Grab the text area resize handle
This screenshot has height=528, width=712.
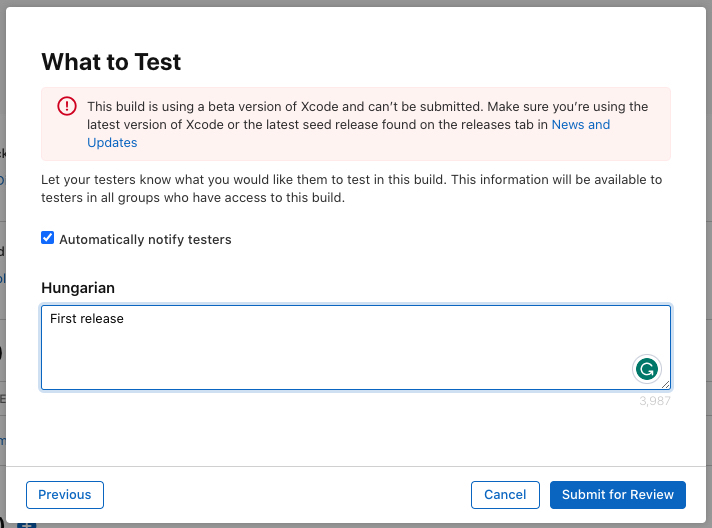[665, 384]
